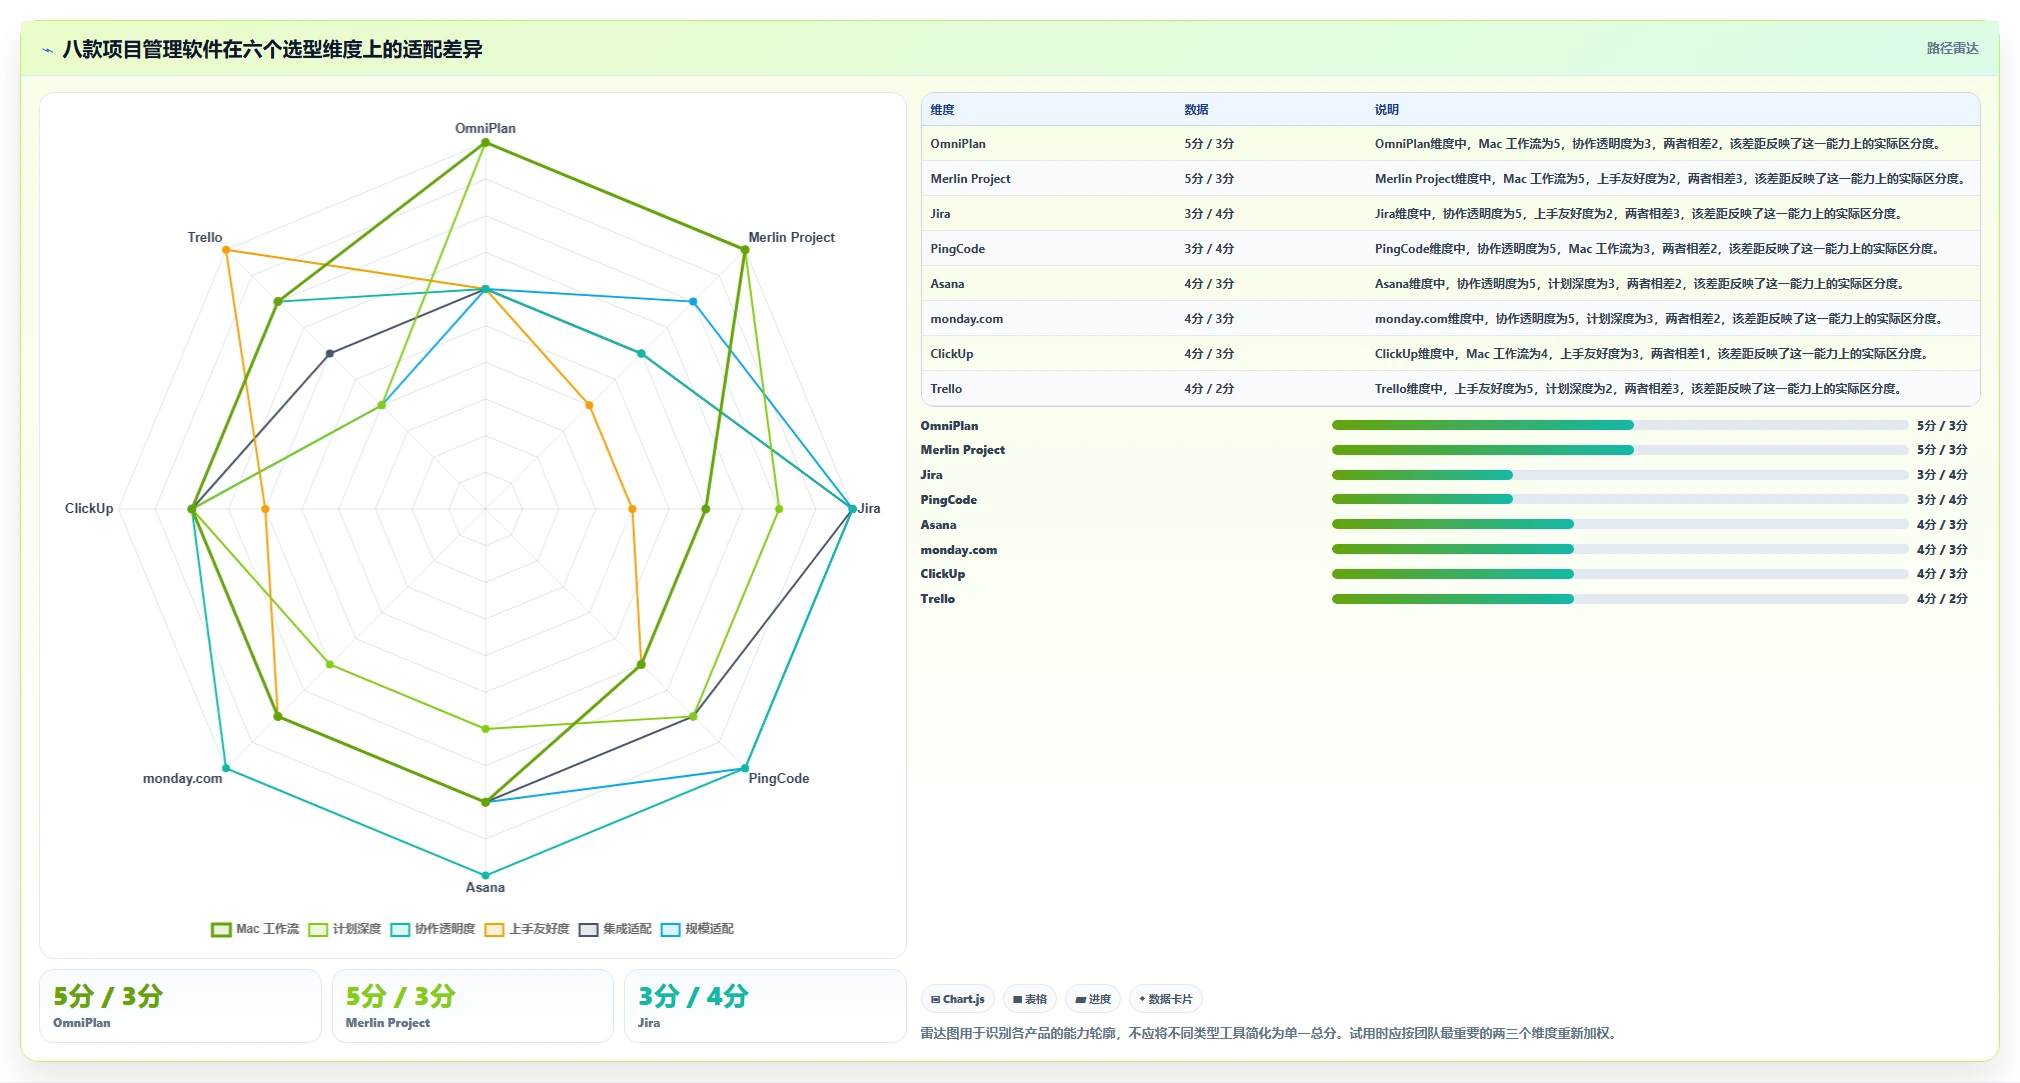Toggle the 规模适配 legend series

click(x=697, y=929)
